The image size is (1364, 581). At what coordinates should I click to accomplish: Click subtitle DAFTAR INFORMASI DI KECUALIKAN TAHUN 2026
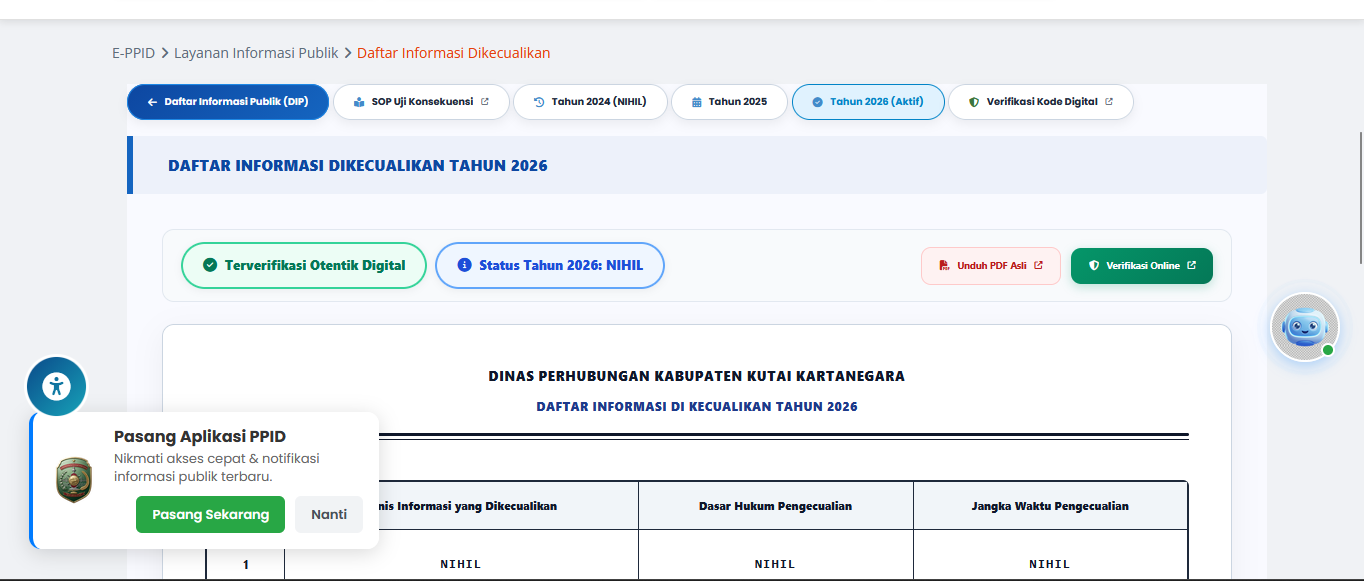697,407
